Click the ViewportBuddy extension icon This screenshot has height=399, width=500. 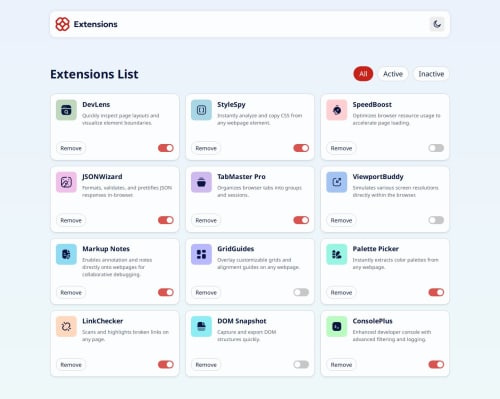(x=337, y=182)
